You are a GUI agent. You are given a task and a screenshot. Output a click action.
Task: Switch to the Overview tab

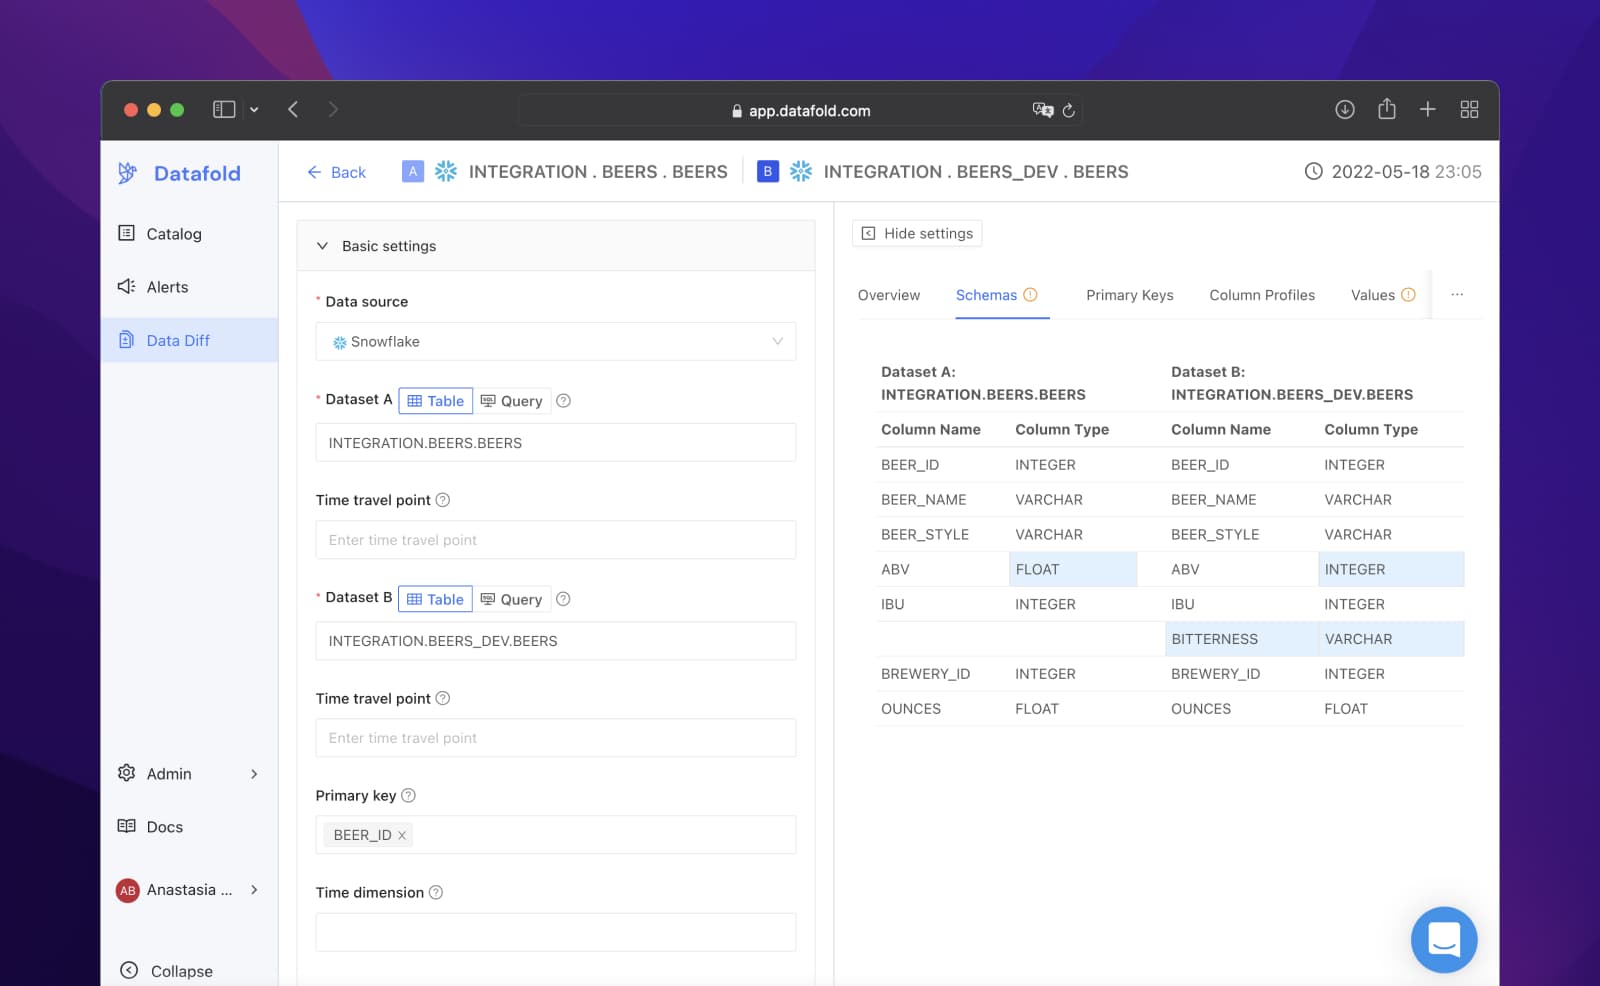889,295
